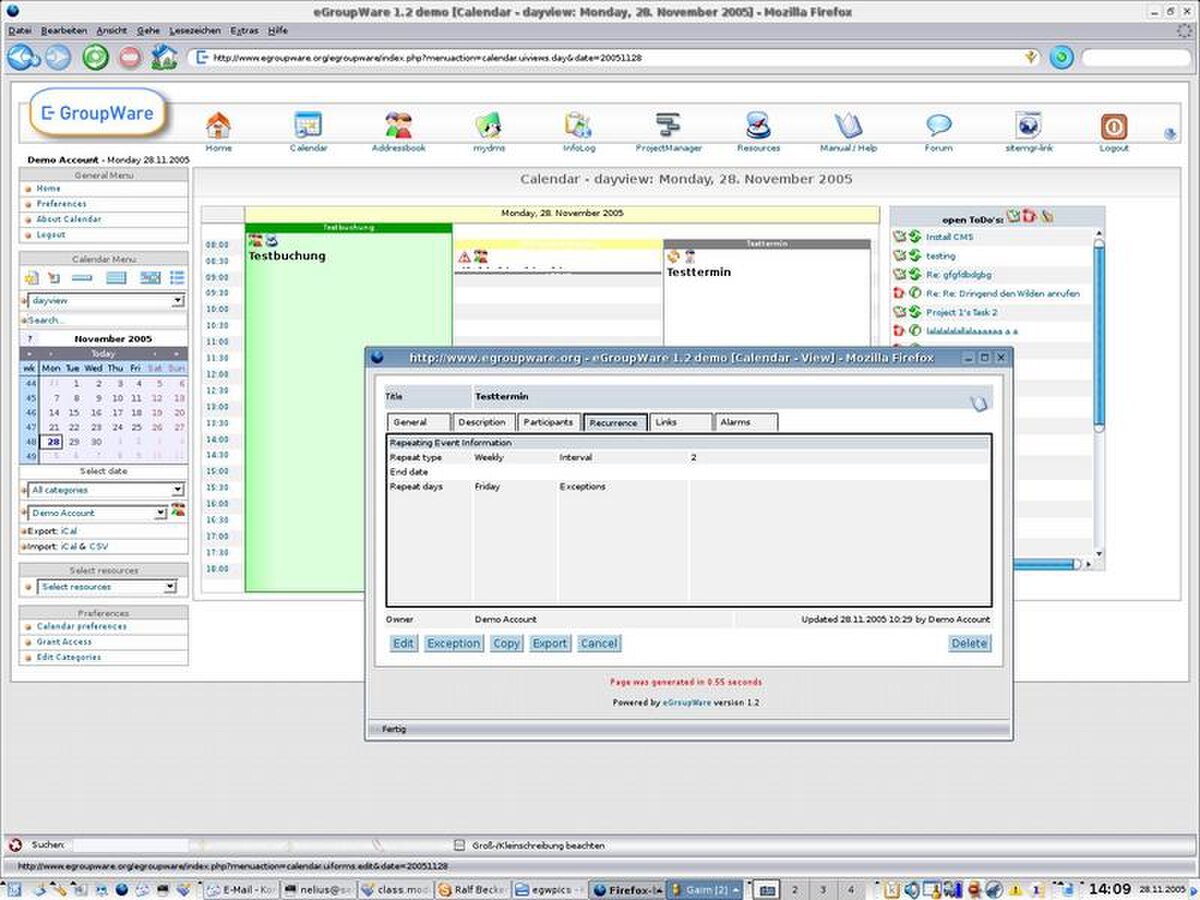Close the find bar with red X icon
This screenshot has width=1200, height=900.
click(x=15, y=845)
